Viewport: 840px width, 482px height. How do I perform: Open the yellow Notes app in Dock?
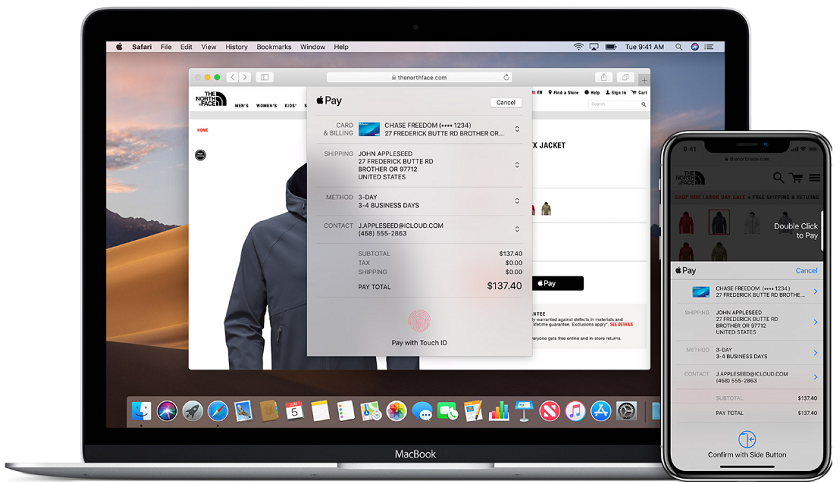320,411
